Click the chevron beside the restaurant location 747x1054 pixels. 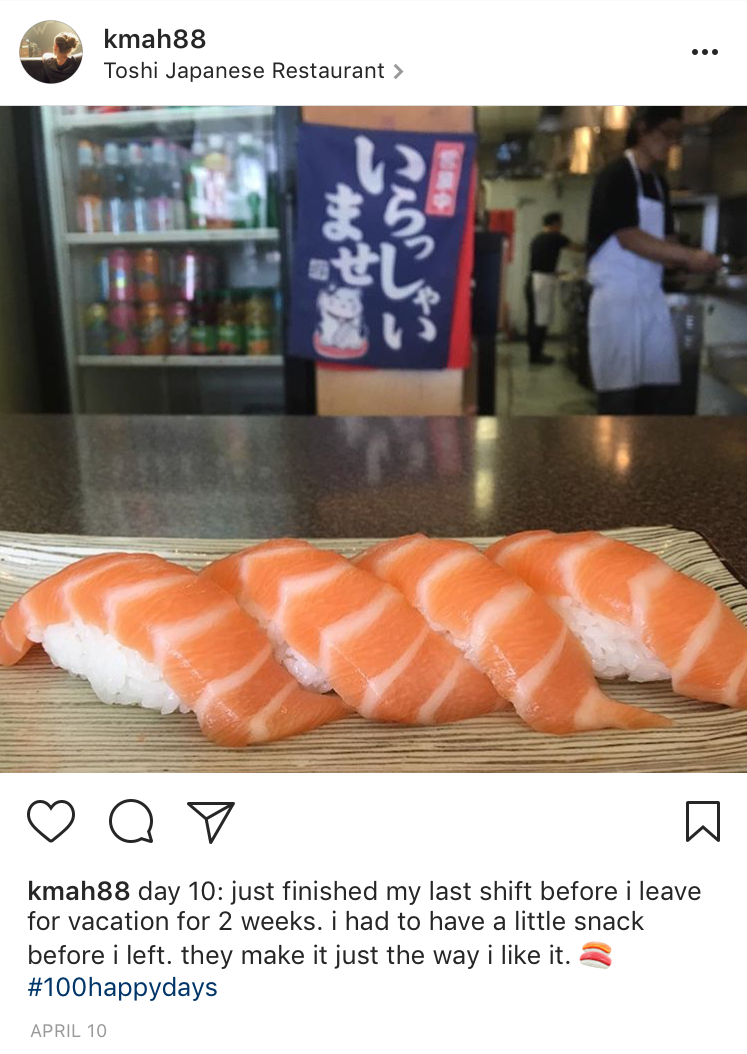(398, 71)
